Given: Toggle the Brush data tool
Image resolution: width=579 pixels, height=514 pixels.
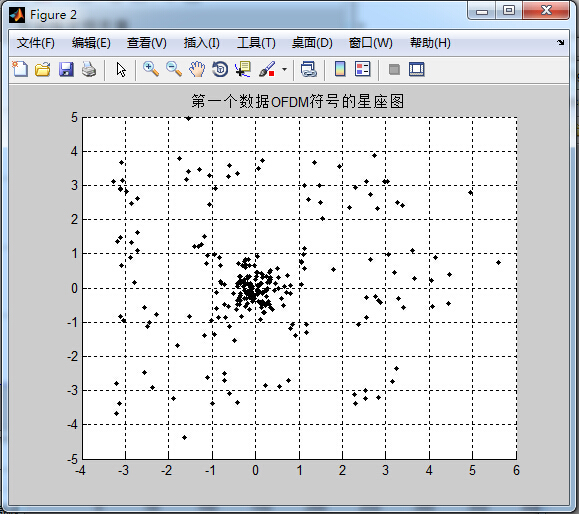Looking at the screenshot, I should coord(267,69).
